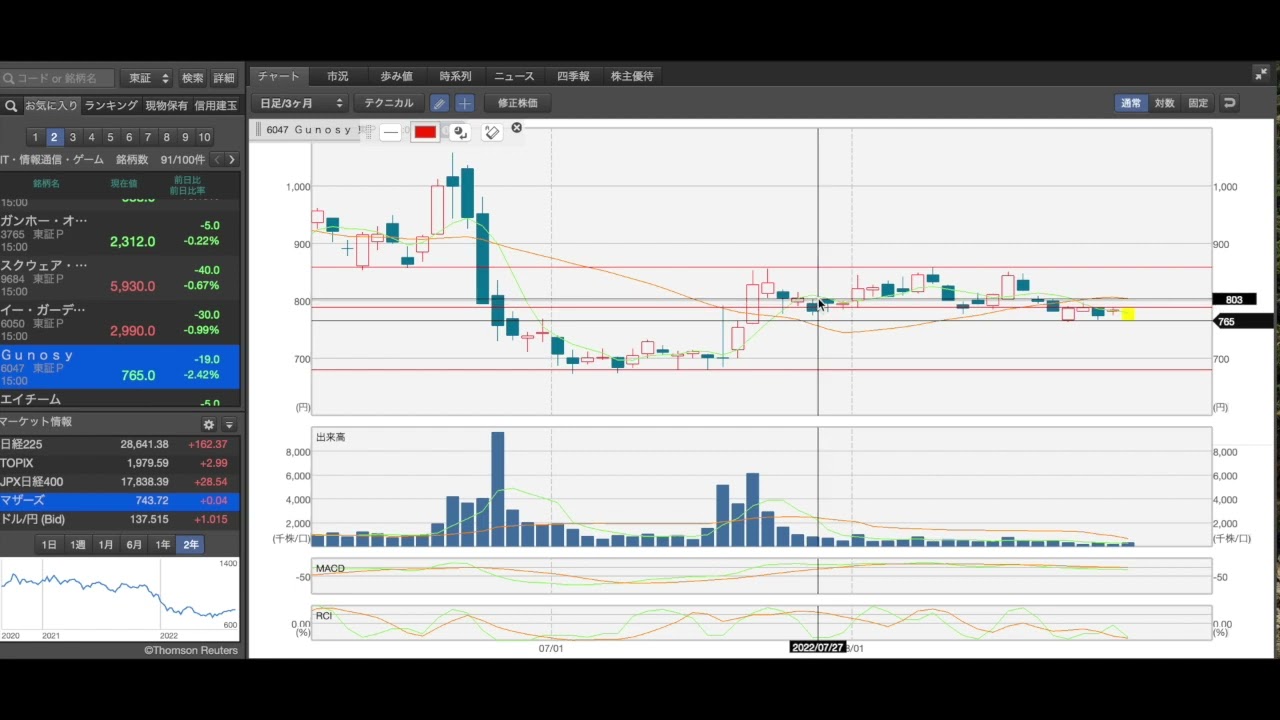The width and height of the screenshot is (1280, 720).
Task: Go to next watchlist page arrow
Action: tap(232, 160)
